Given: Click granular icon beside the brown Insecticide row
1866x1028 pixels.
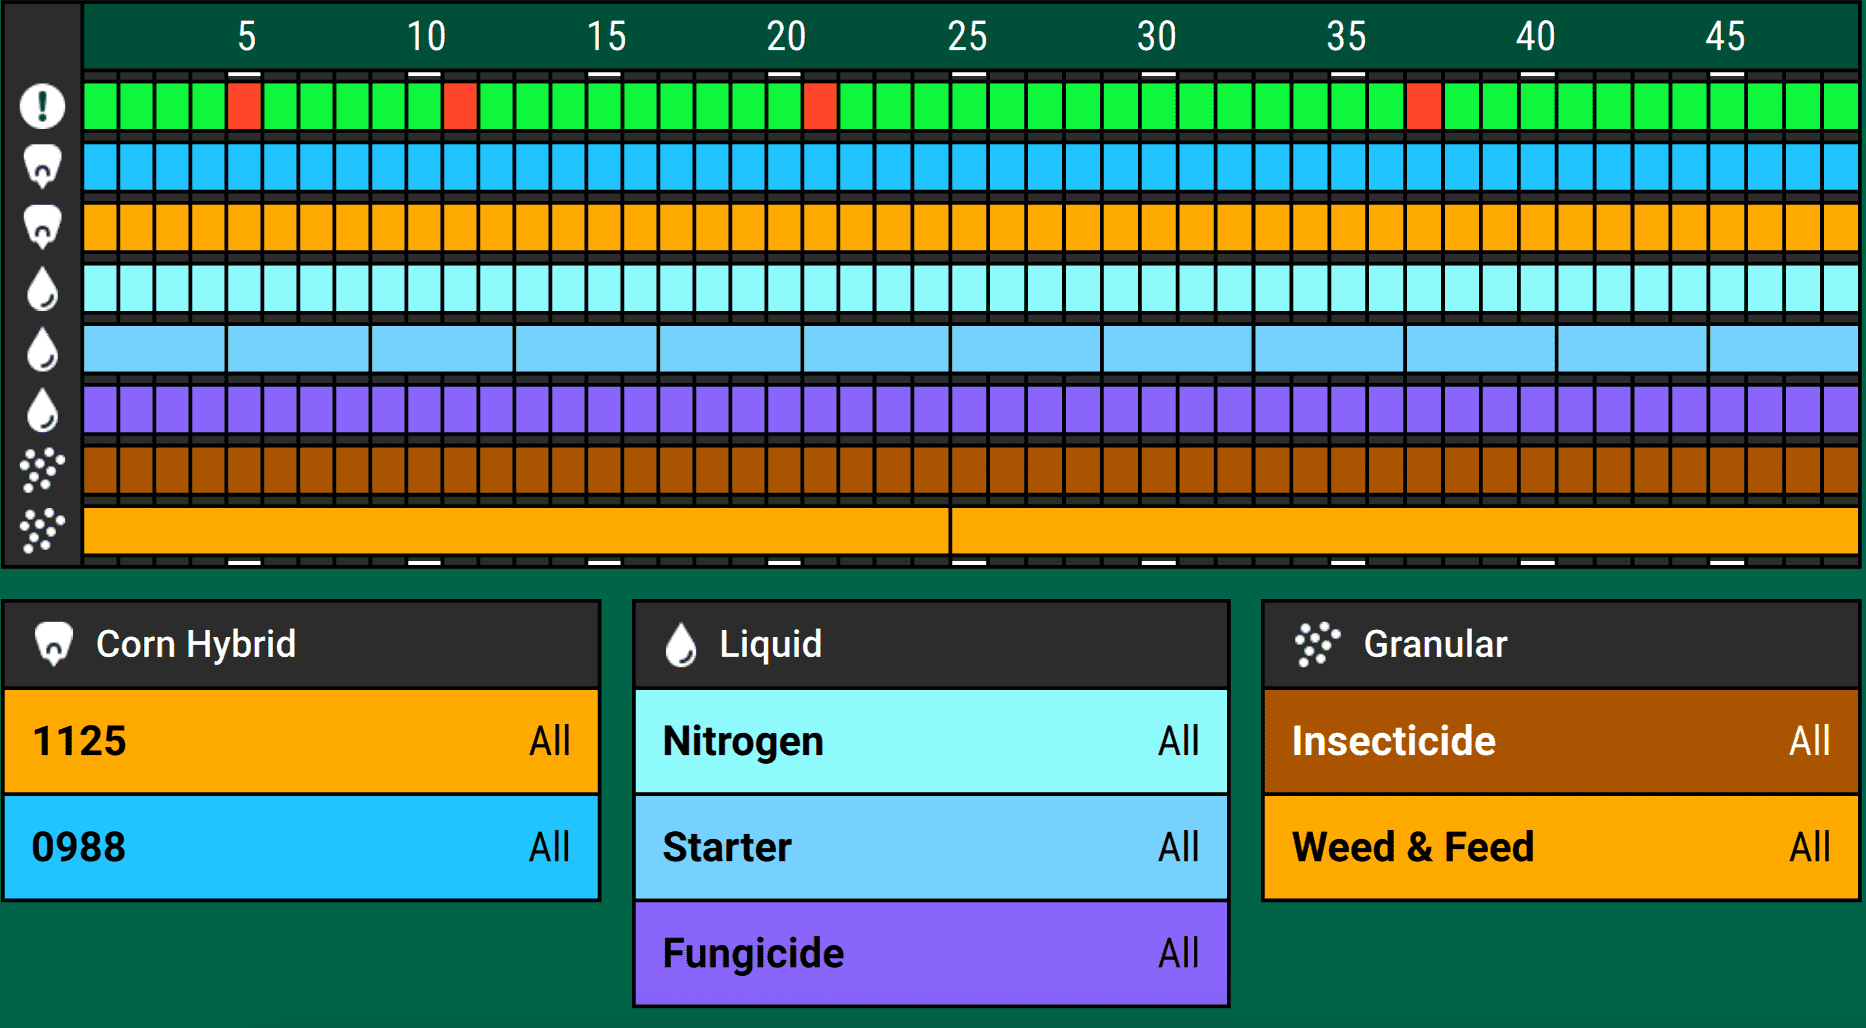Looking at the screenshot, I should pyautogui.click(x=42, y=470).
